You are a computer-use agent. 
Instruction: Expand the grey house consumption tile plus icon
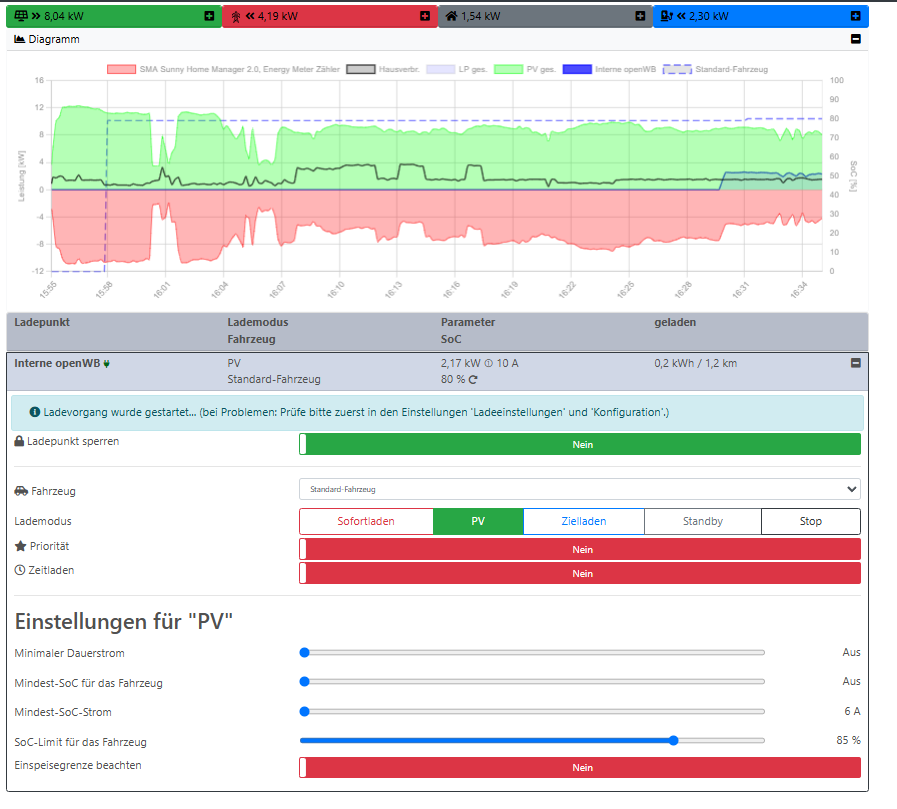(x=640, y=16)
